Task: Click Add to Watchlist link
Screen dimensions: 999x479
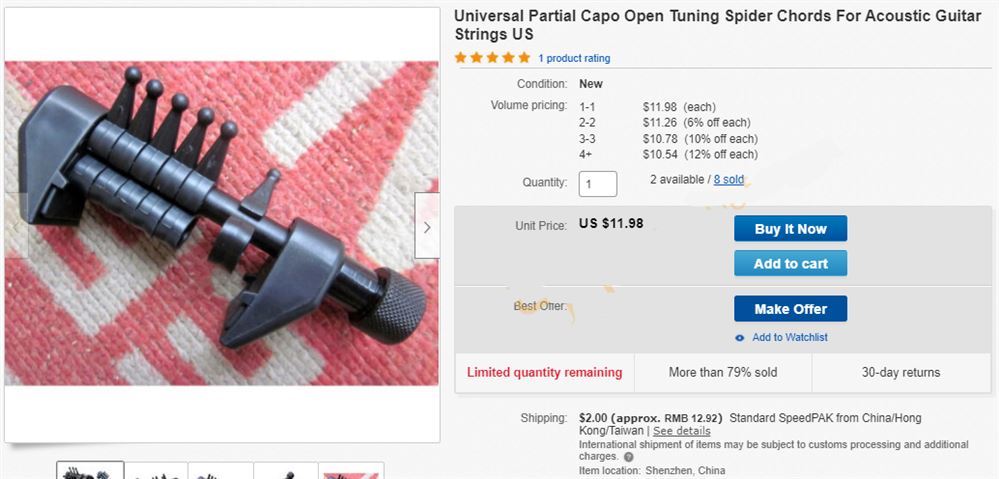Action: pyautogui.click(x=790, y=338)
